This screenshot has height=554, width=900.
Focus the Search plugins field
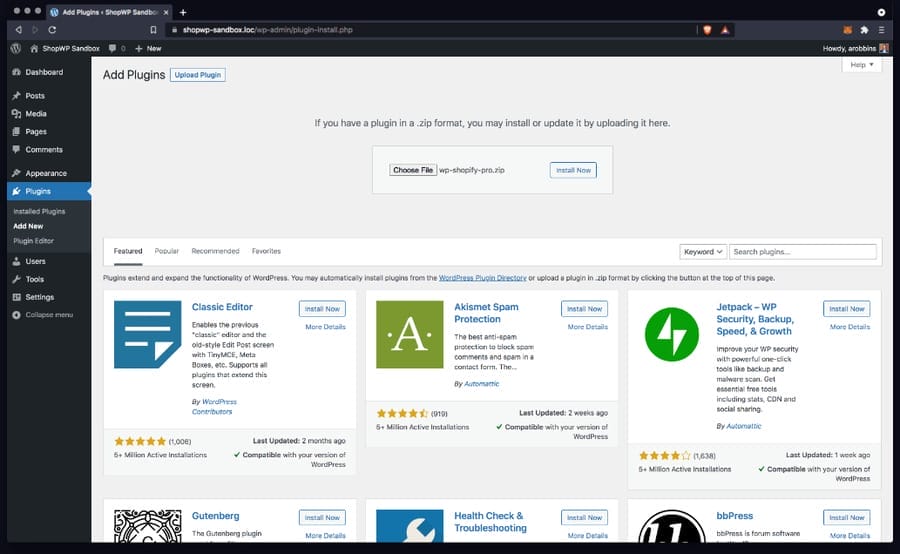pyautogui.click(x=802, y=251)
